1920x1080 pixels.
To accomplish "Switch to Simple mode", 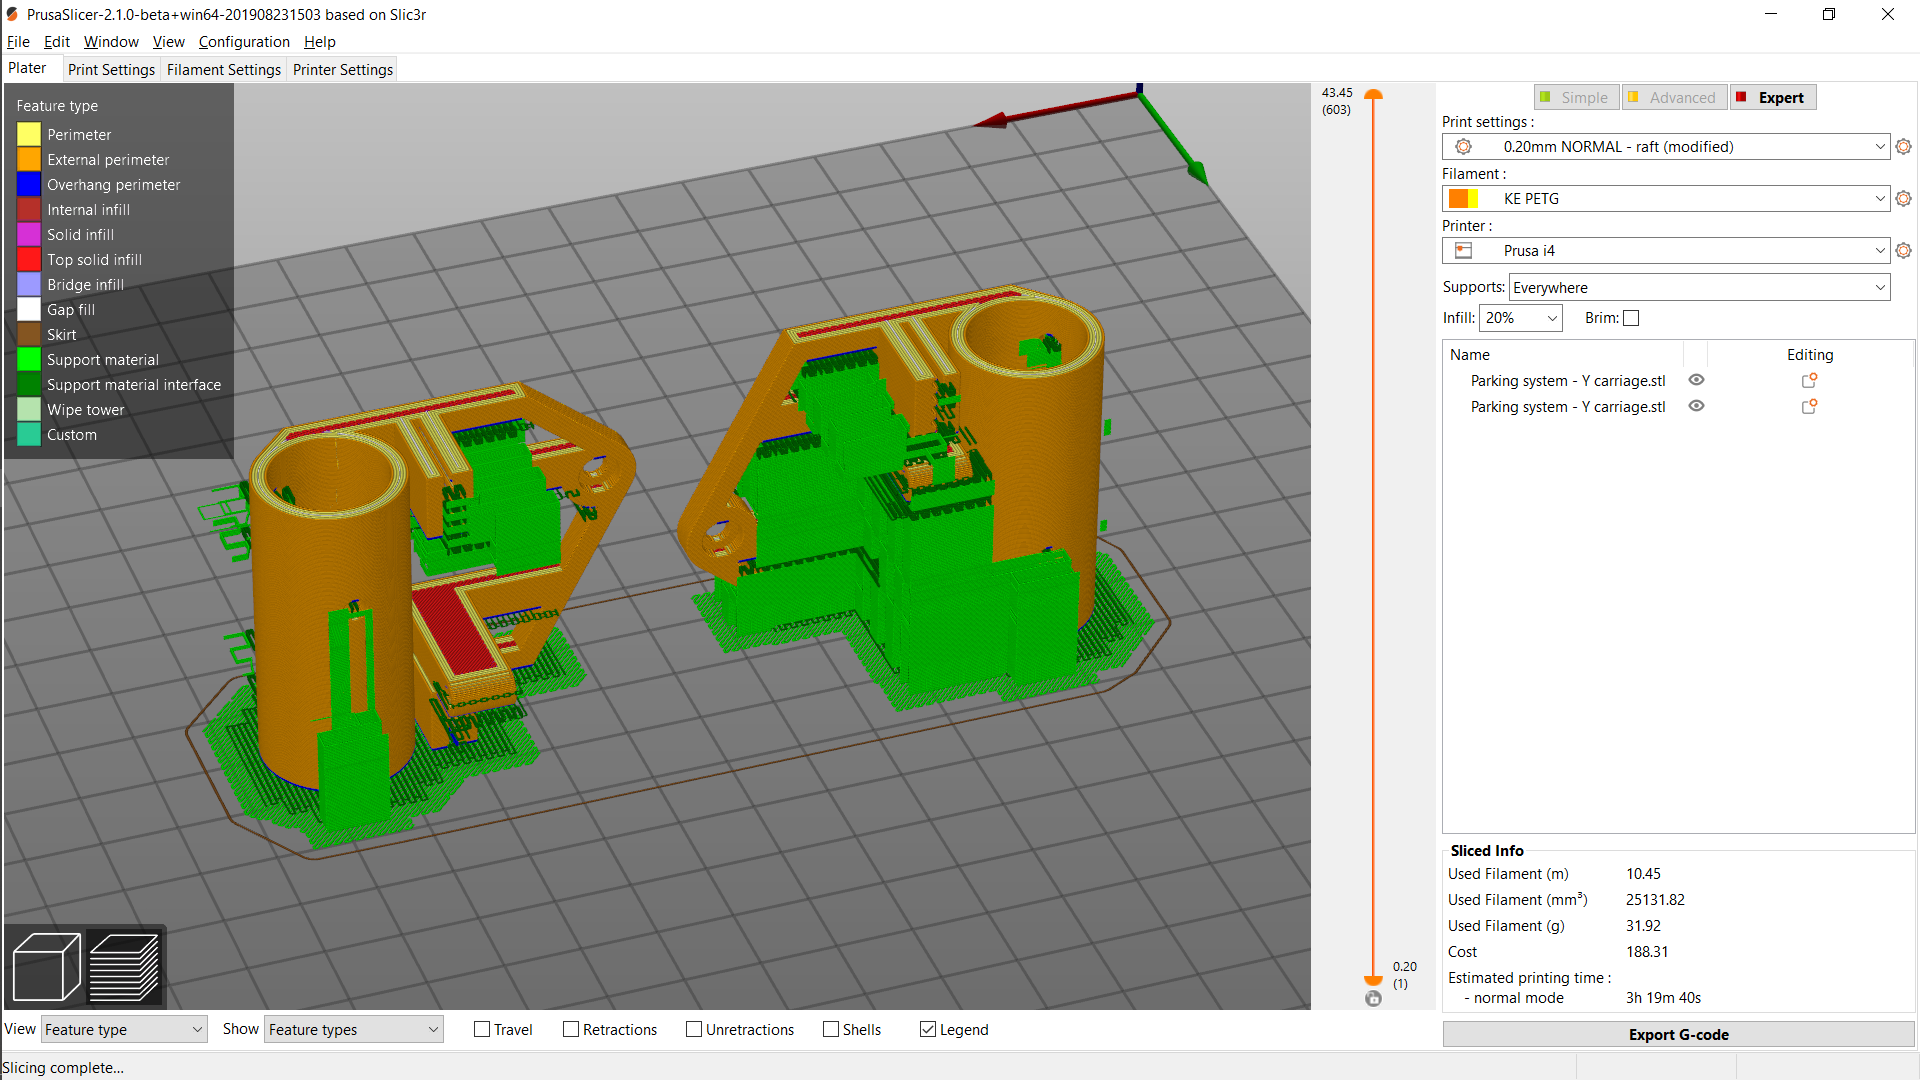I will coord(1576,97).
